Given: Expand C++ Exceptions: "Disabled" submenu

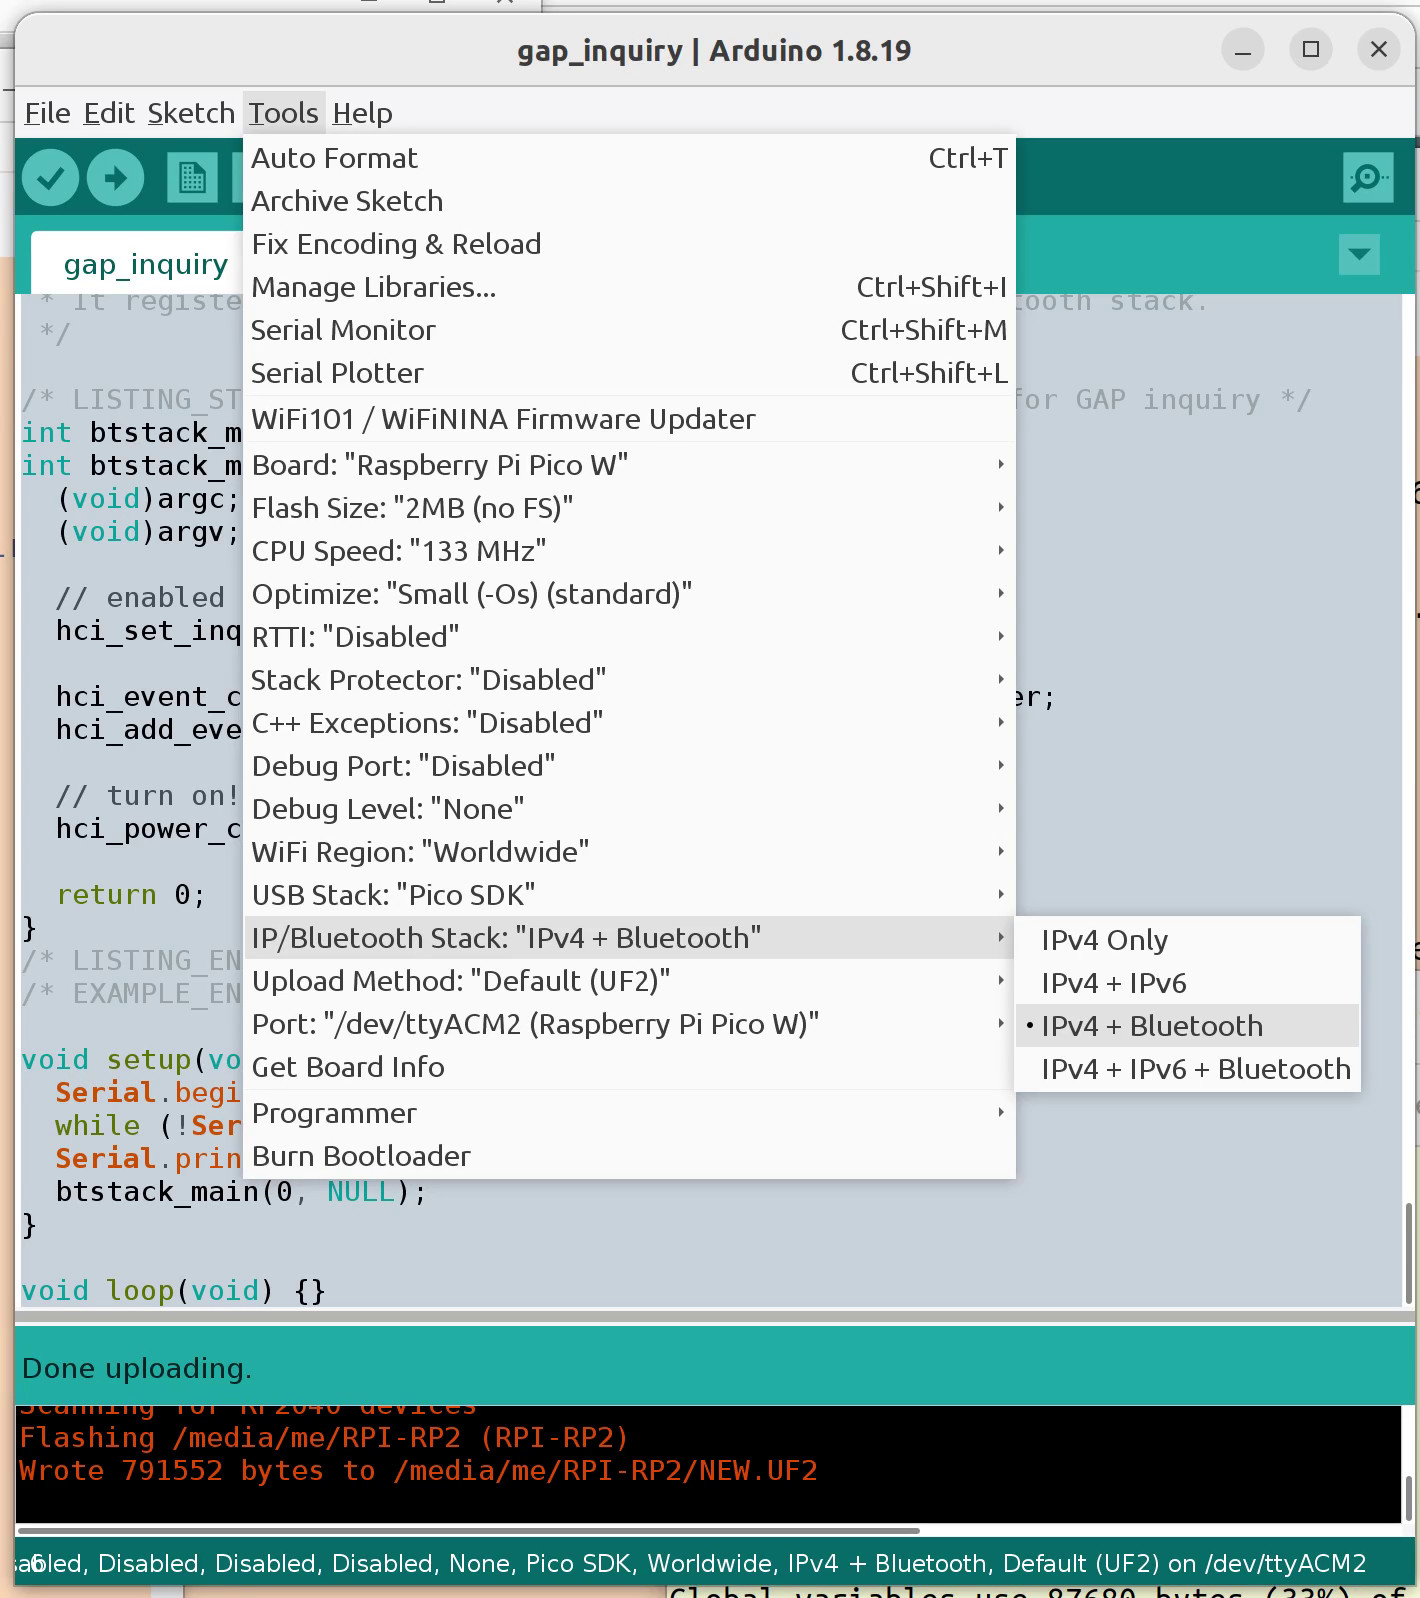Looking at the screenshot, I should (629, 723).
